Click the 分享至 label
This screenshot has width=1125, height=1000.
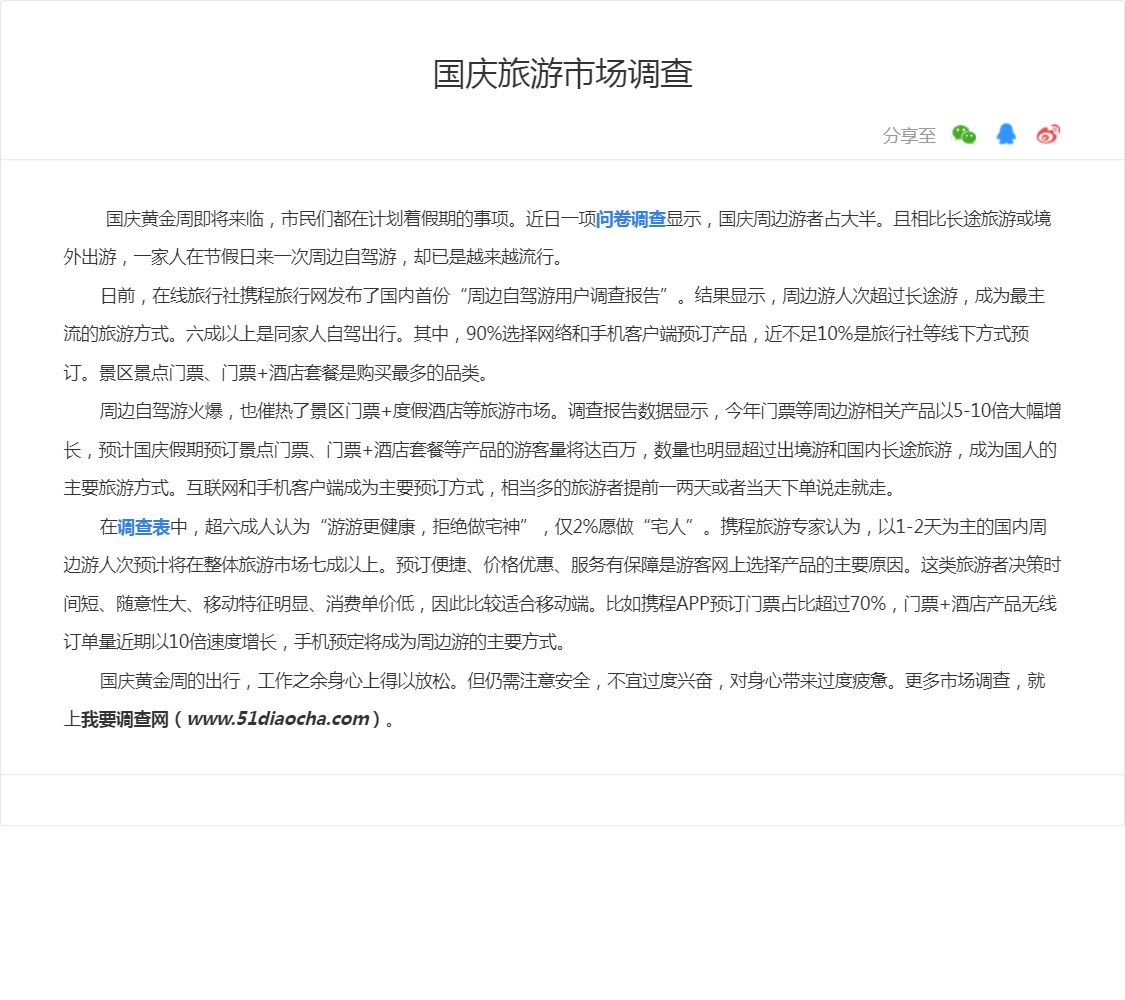tap(909, 136)
